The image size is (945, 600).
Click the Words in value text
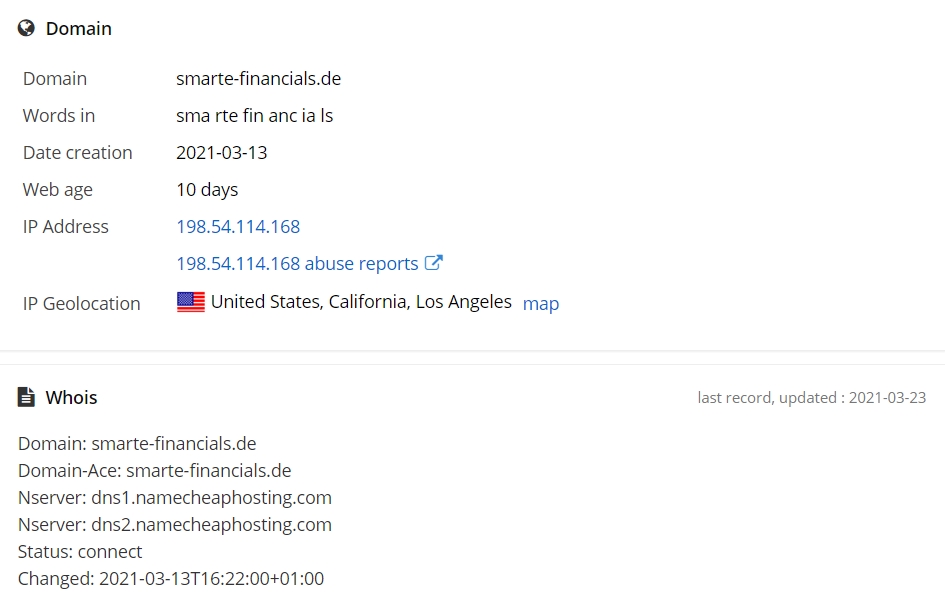pyautogui.click(x=254, y=116)
